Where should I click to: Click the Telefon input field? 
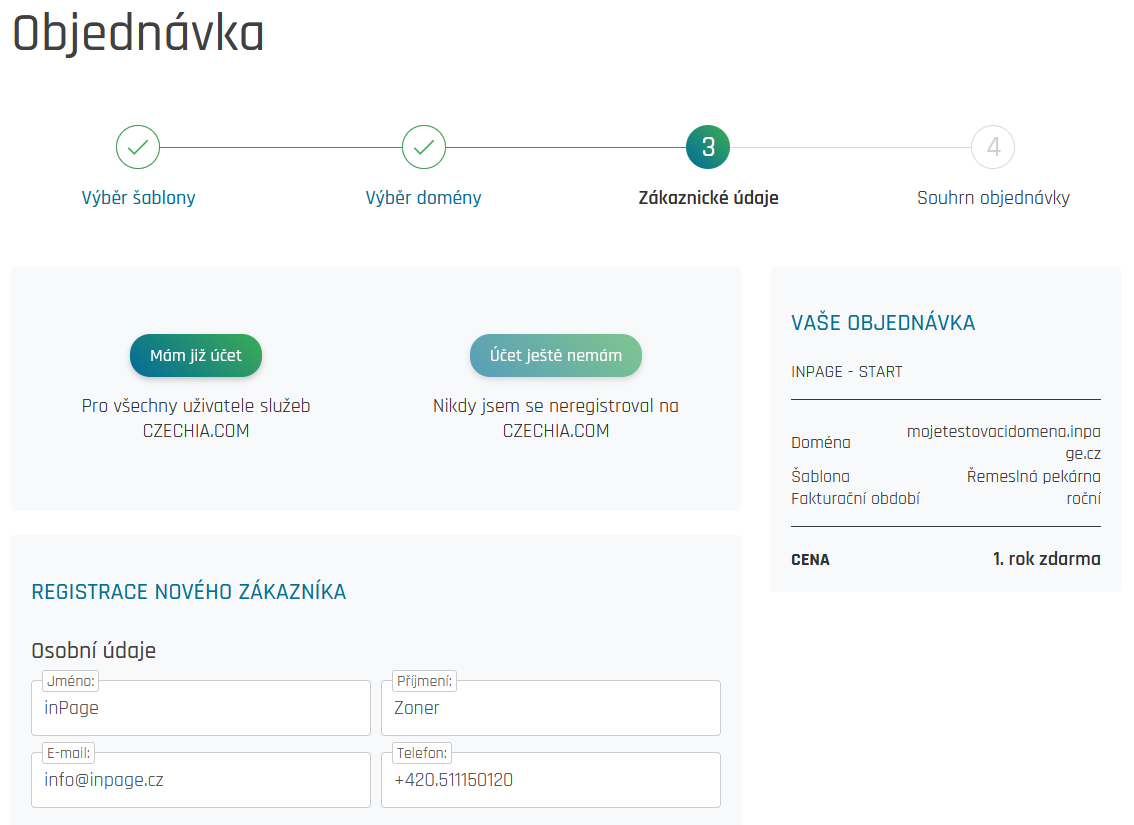[x=550, y=781]
